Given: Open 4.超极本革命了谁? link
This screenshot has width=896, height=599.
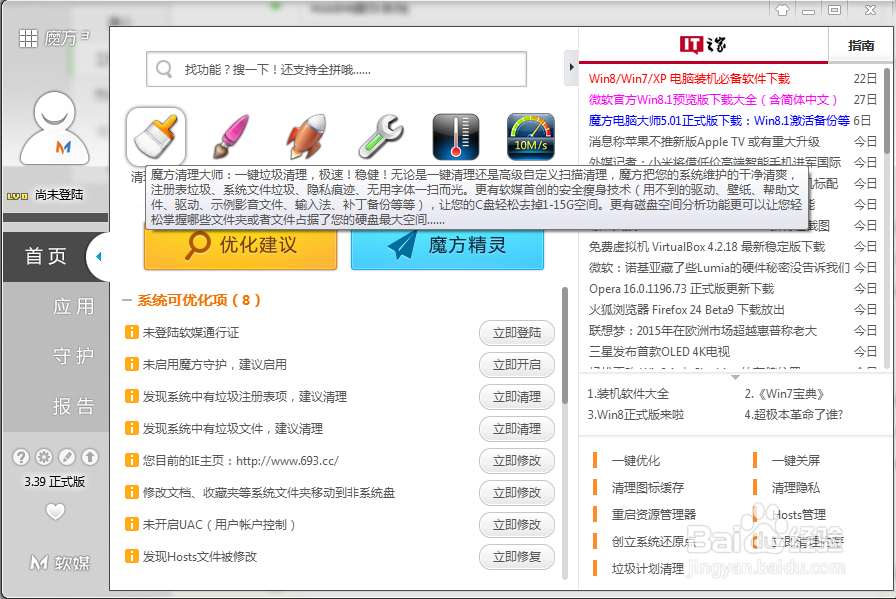Looking at the screenshot, I should (794, 415).
